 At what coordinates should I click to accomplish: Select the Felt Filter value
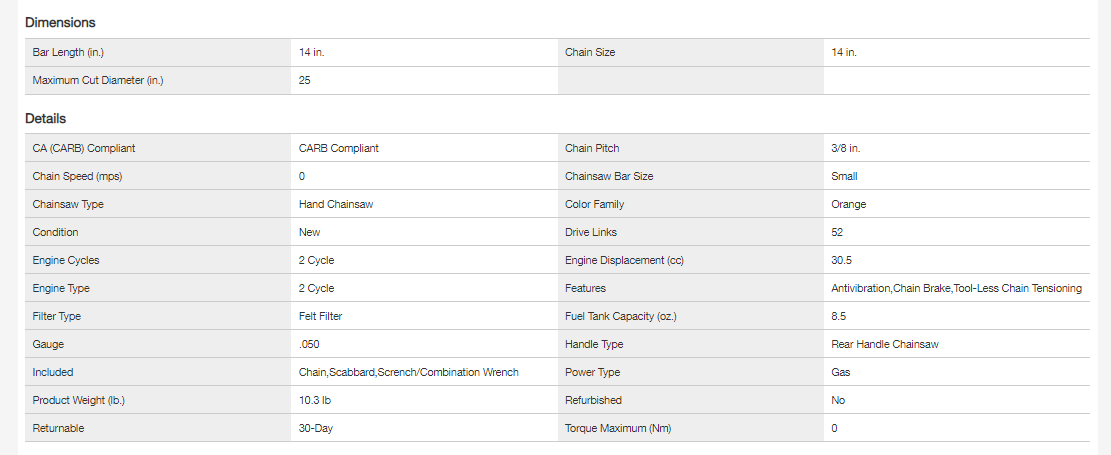[x=322, y=316]
